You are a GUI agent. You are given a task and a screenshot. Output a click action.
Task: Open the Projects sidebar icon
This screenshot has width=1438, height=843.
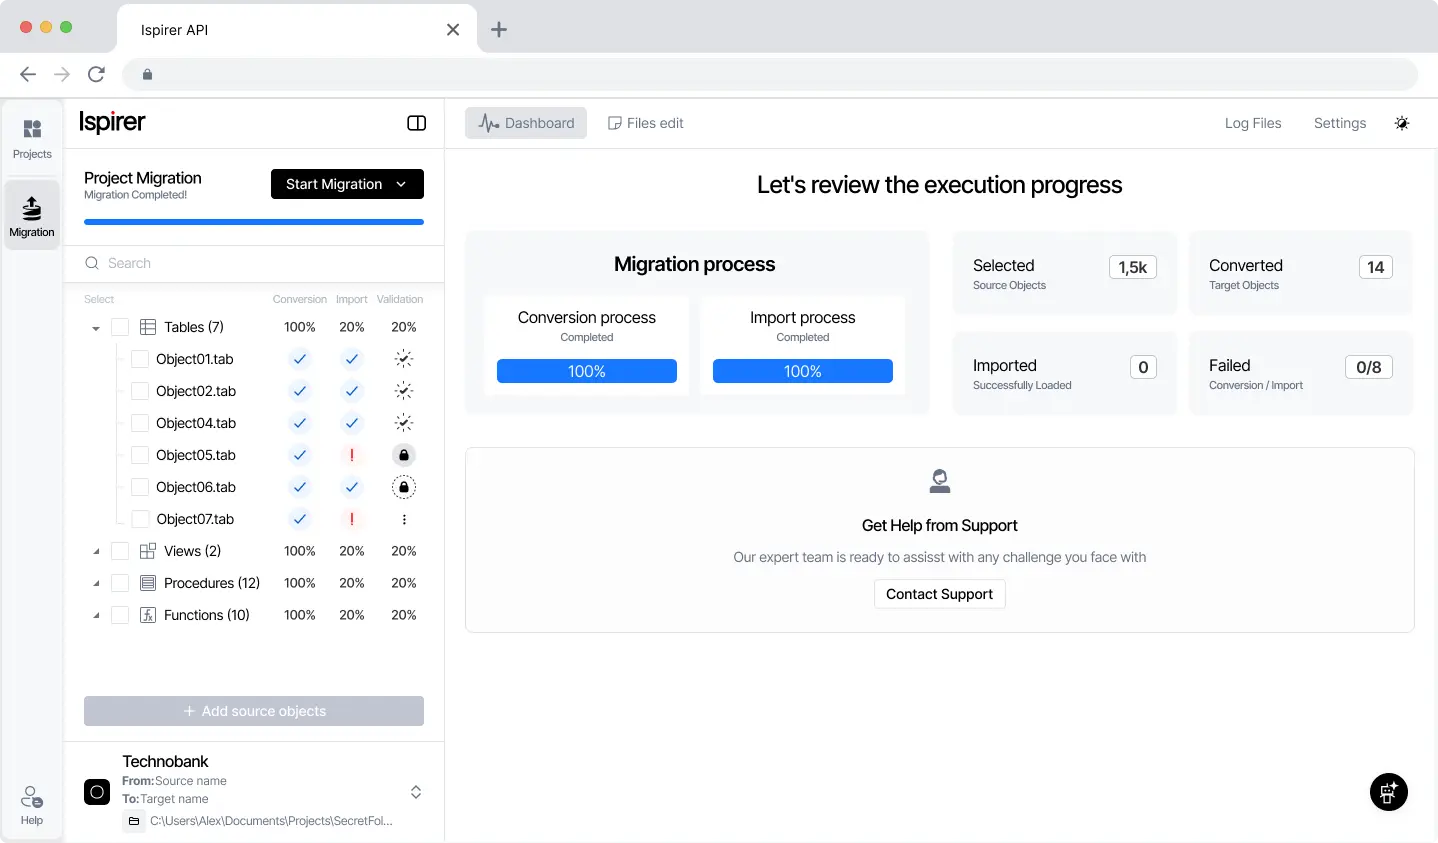click(x=32, y=138)
